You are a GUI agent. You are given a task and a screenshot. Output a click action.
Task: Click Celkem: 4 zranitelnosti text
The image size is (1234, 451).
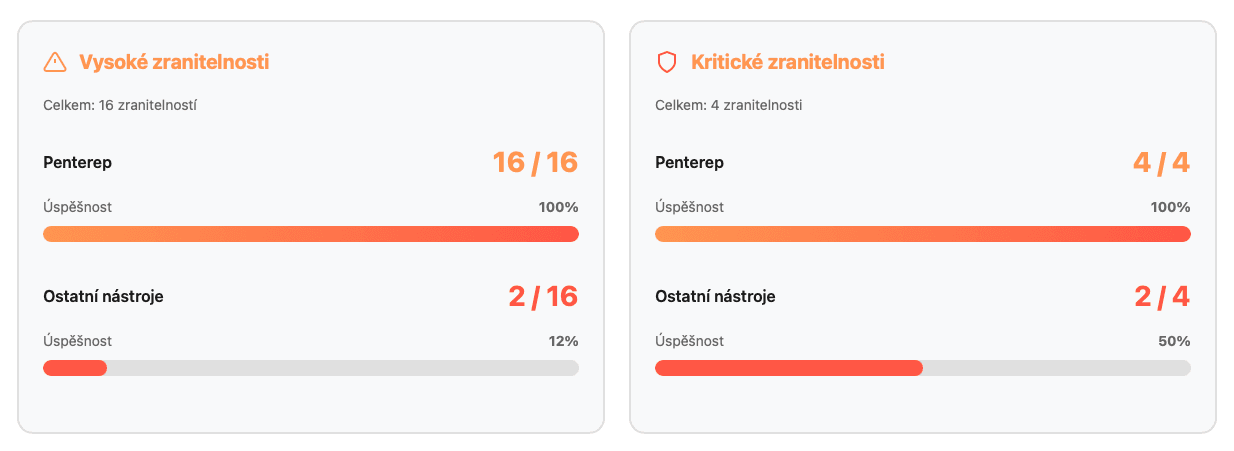coord(728,105)
